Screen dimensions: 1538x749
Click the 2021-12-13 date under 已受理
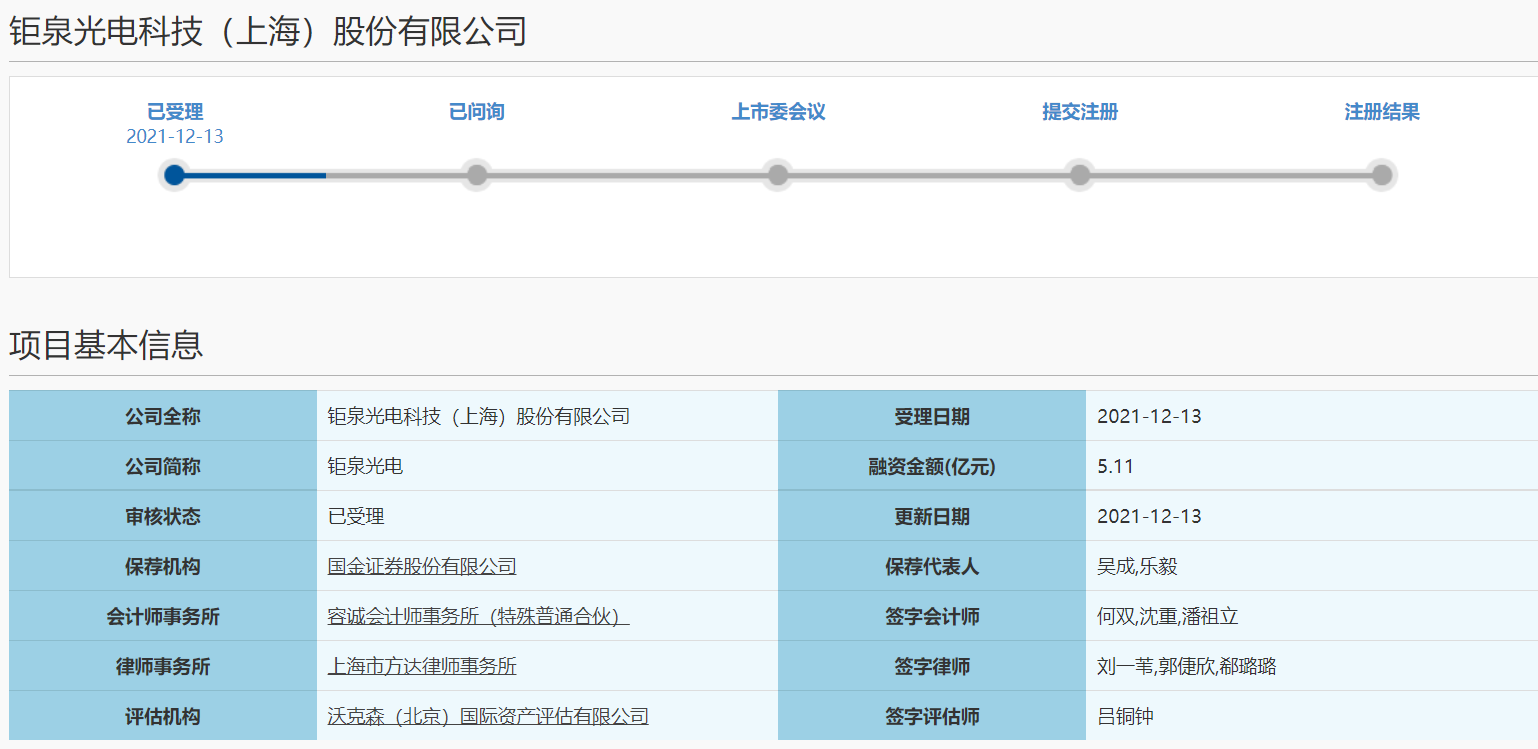[175, 137]
